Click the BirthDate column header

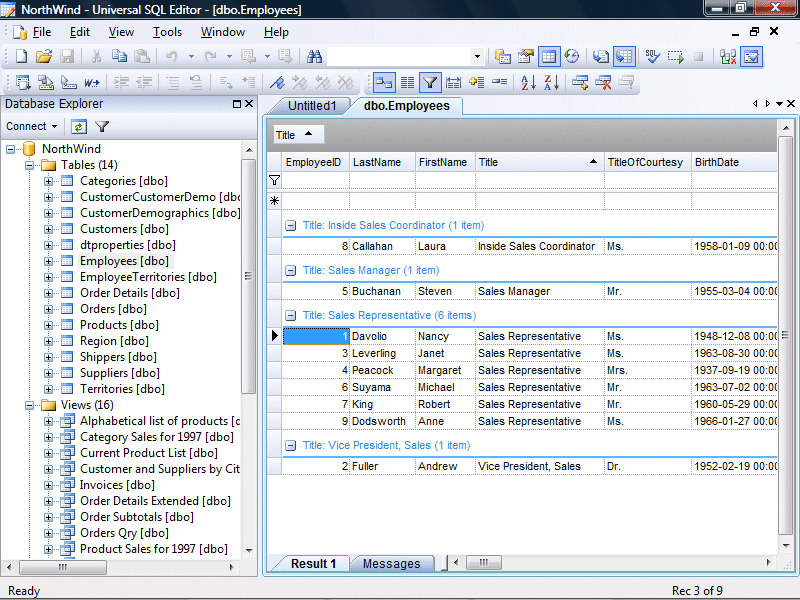coord(734,162)
